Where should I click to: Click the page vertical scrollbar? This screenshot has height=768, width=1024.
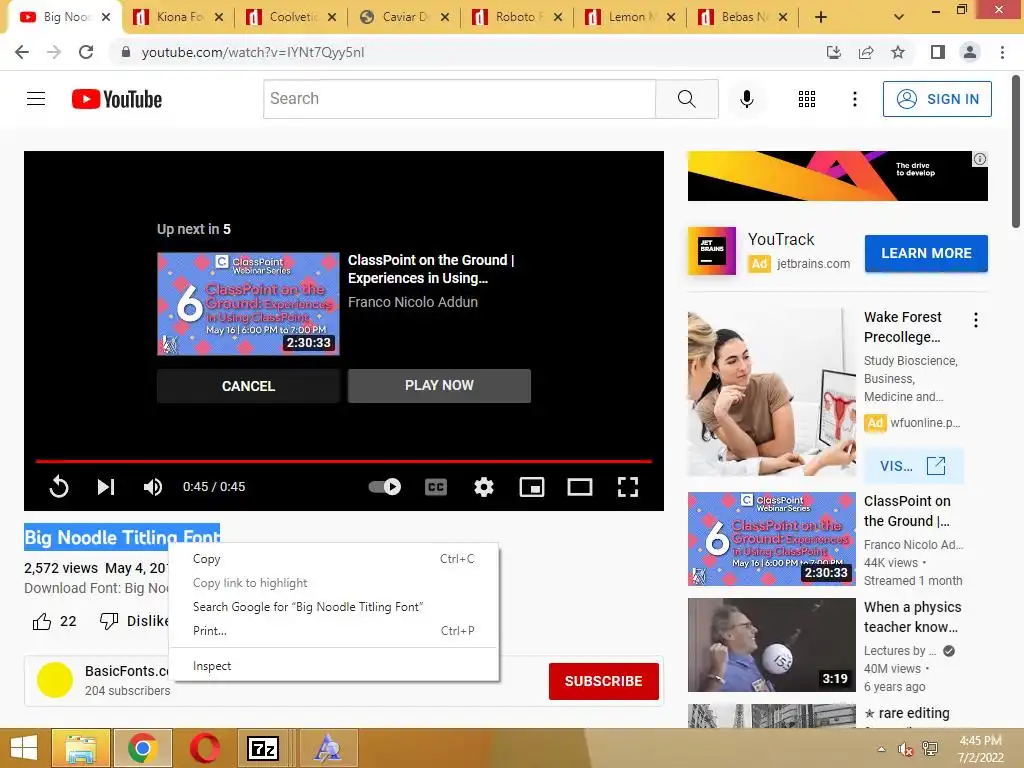(x=1016, y=152)
